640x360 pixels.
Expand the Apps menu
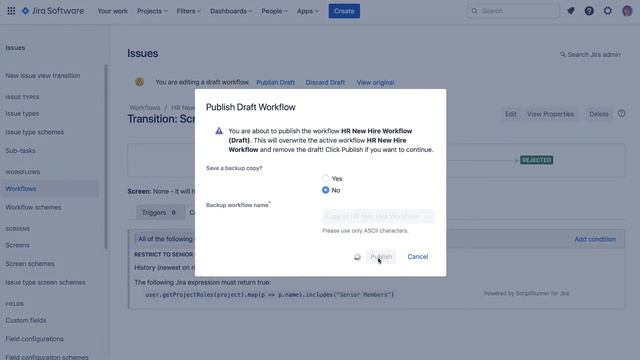click(x=307, y=11)
